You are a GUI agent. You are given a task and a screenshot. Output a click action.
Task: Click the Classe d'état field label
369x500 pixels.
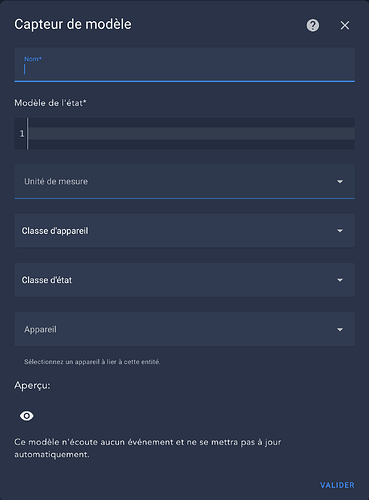coord(47,280)
